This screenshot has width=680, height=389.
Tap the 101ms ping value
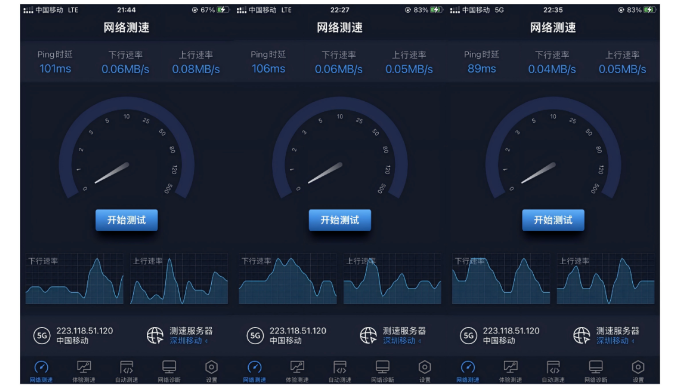55,69
